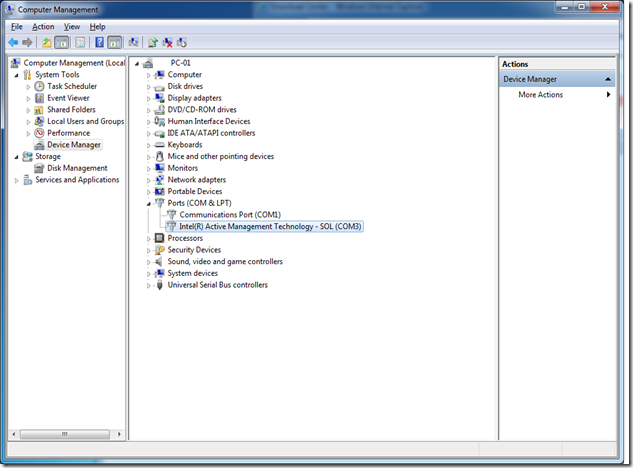Click the Uninstall device toolbar icon
This screenshot has height=468, width=633.
click(167, 43)
